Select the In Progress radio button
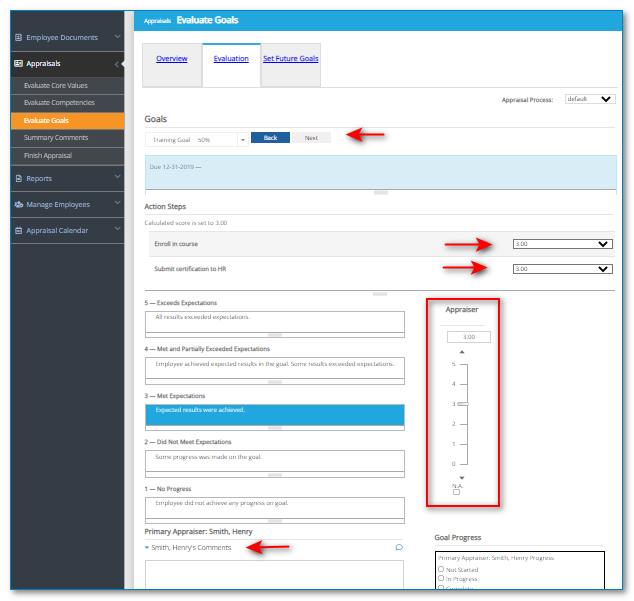The image size is (634, 601). pos(441,579)
